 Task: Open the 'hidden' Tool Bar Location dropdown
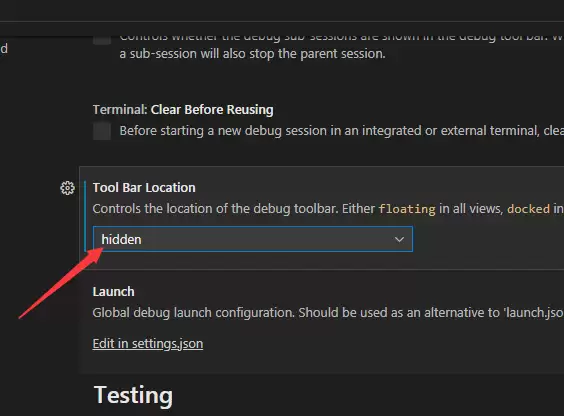[253, 239]
